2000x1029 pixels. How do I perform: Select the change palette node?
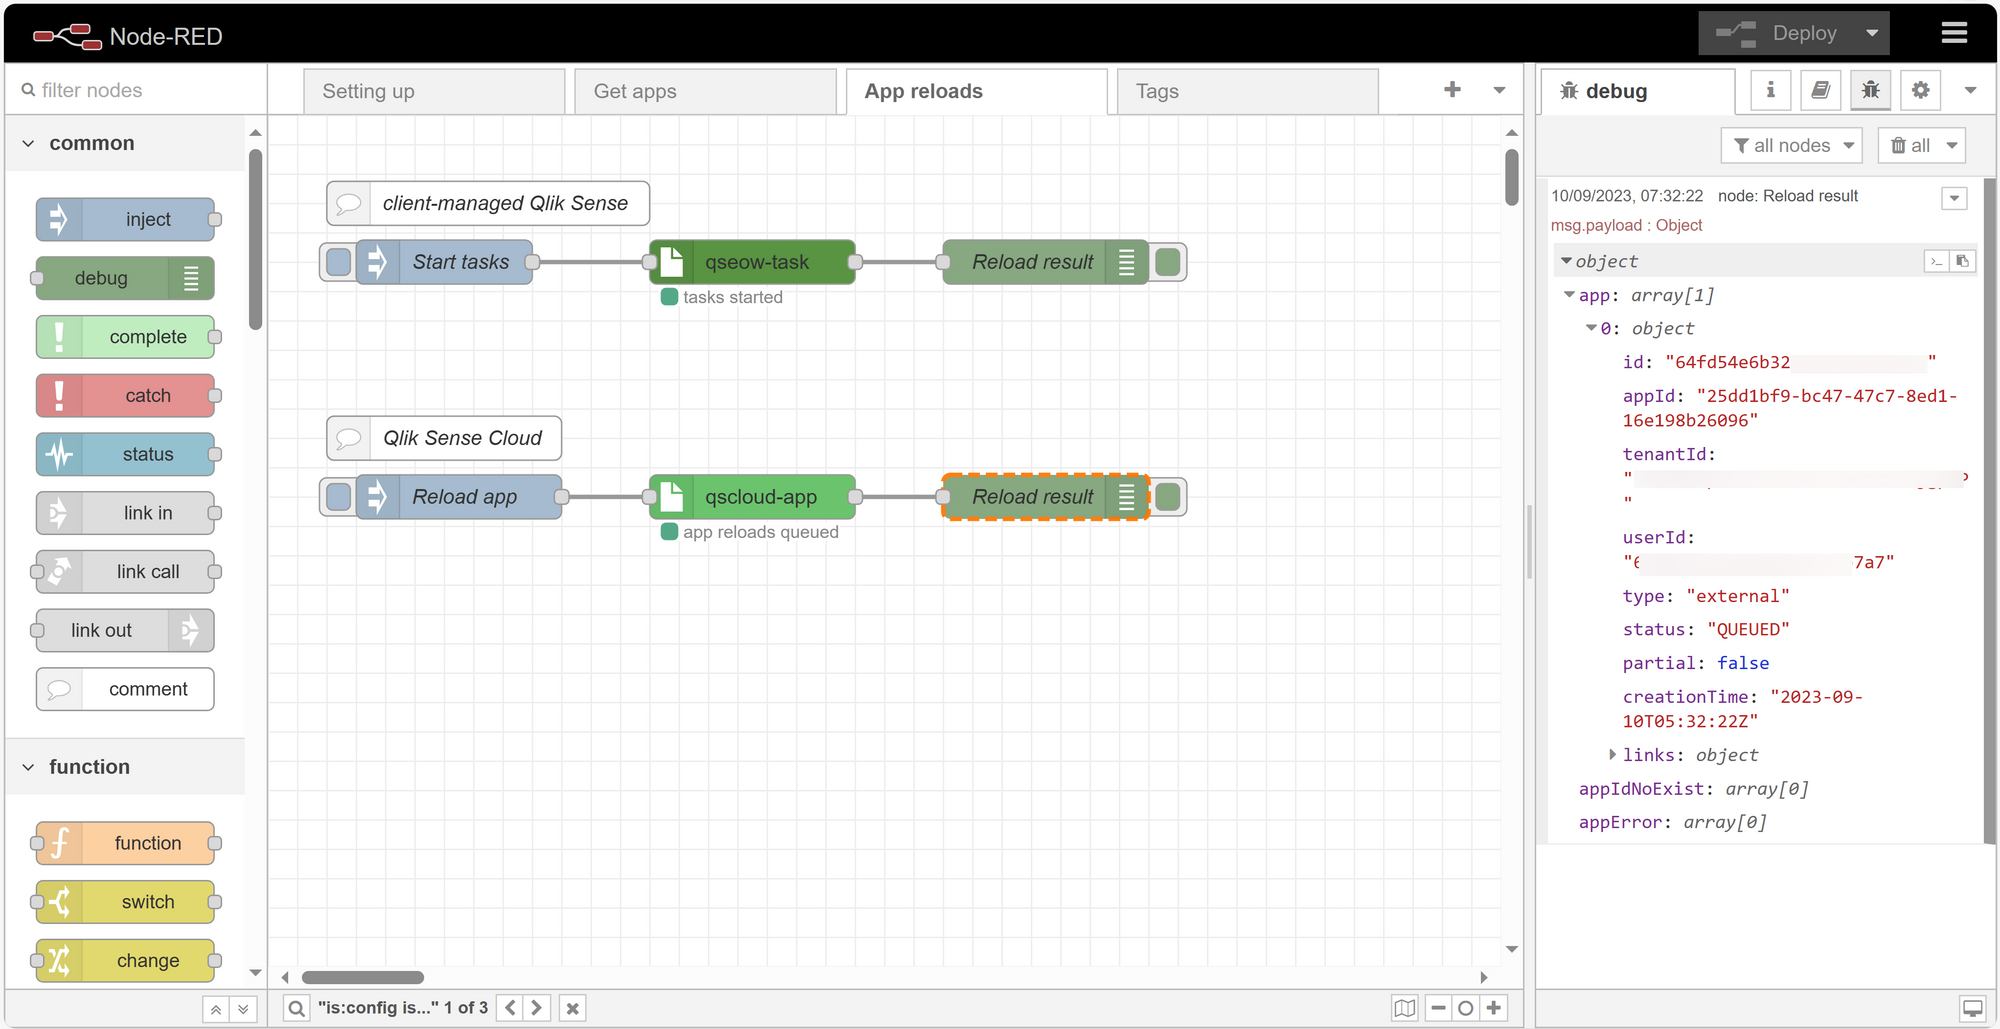126,961
